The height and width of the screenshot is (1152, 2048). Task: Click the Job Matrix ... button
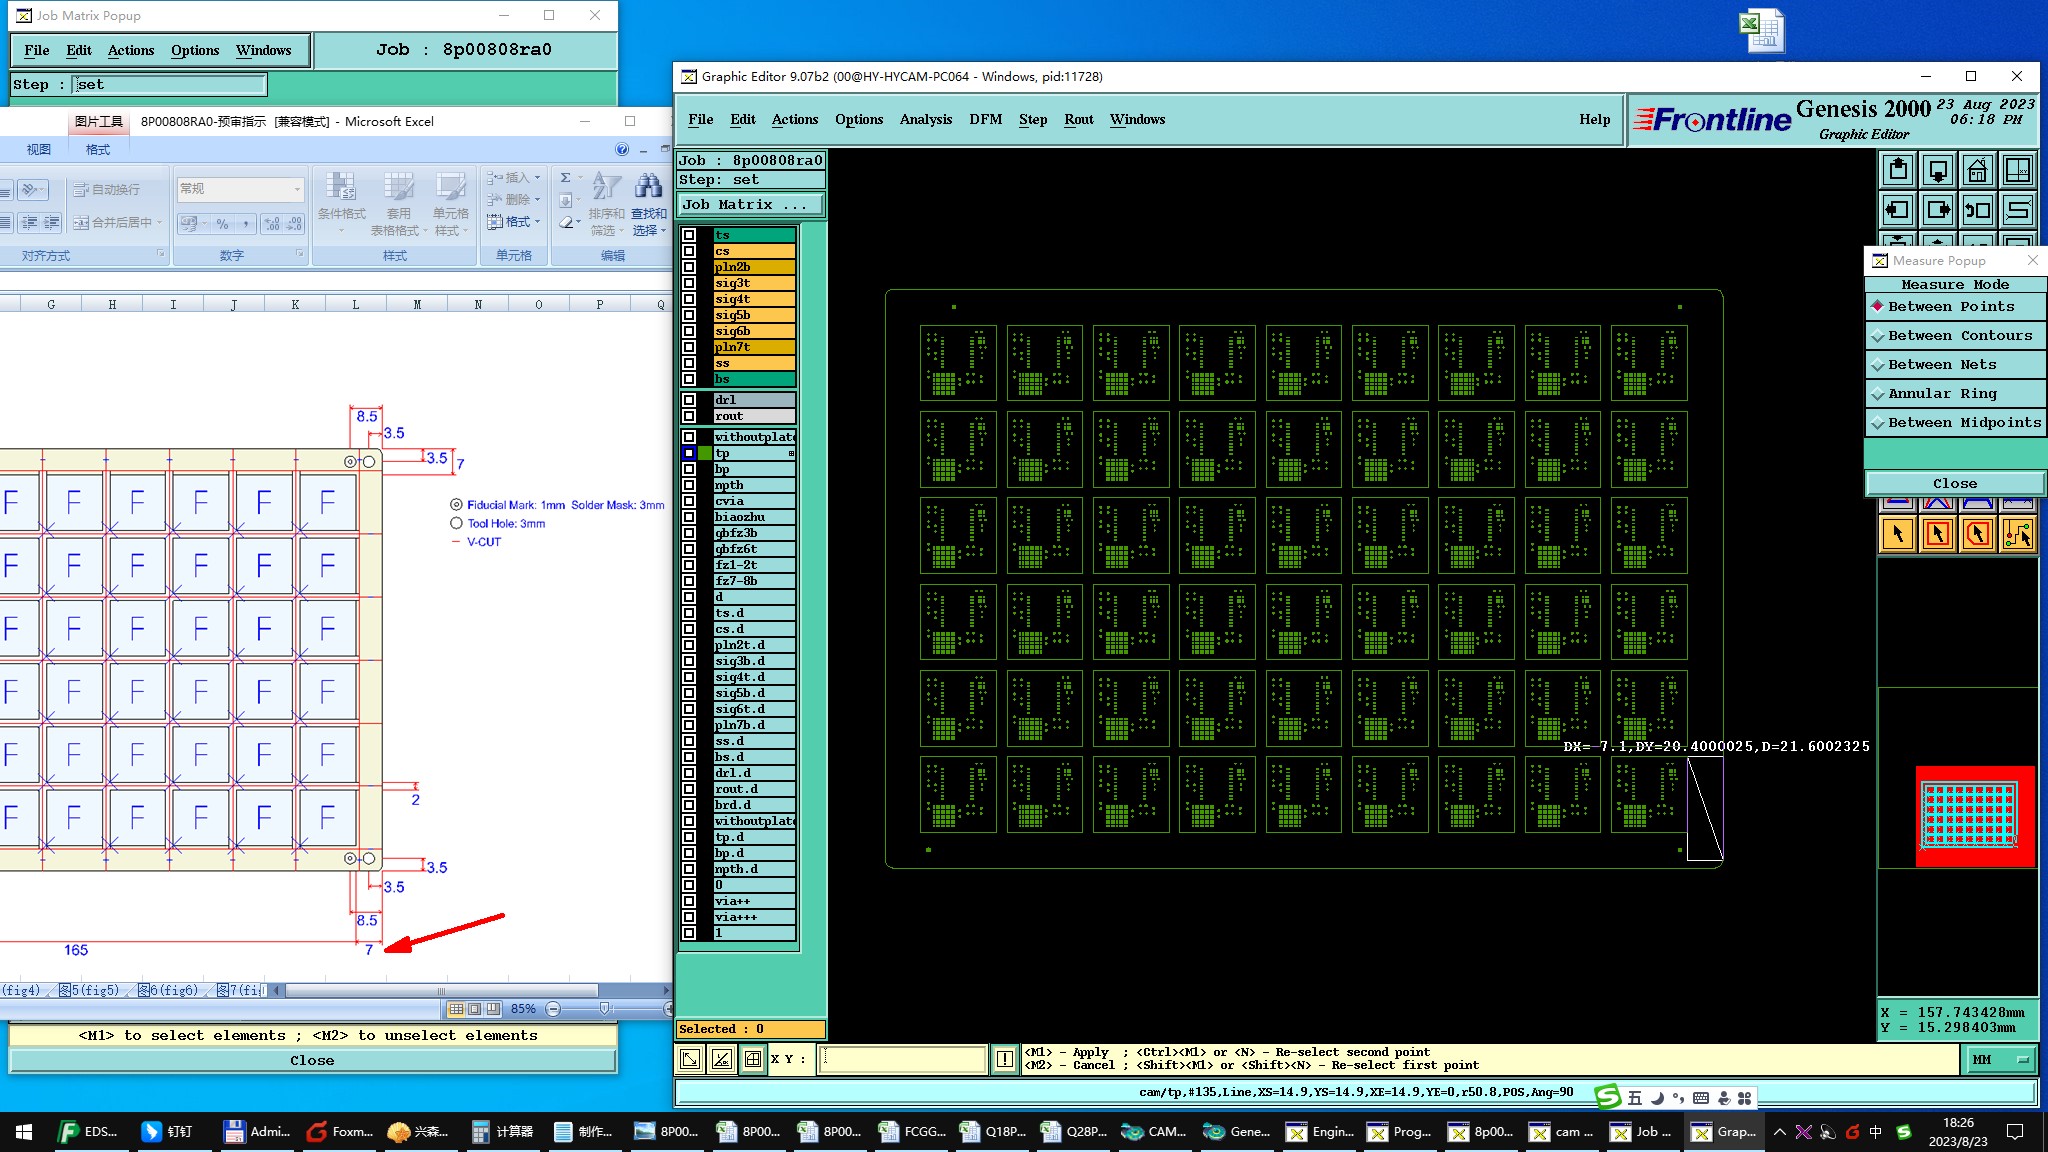click(x=750, y=205)
